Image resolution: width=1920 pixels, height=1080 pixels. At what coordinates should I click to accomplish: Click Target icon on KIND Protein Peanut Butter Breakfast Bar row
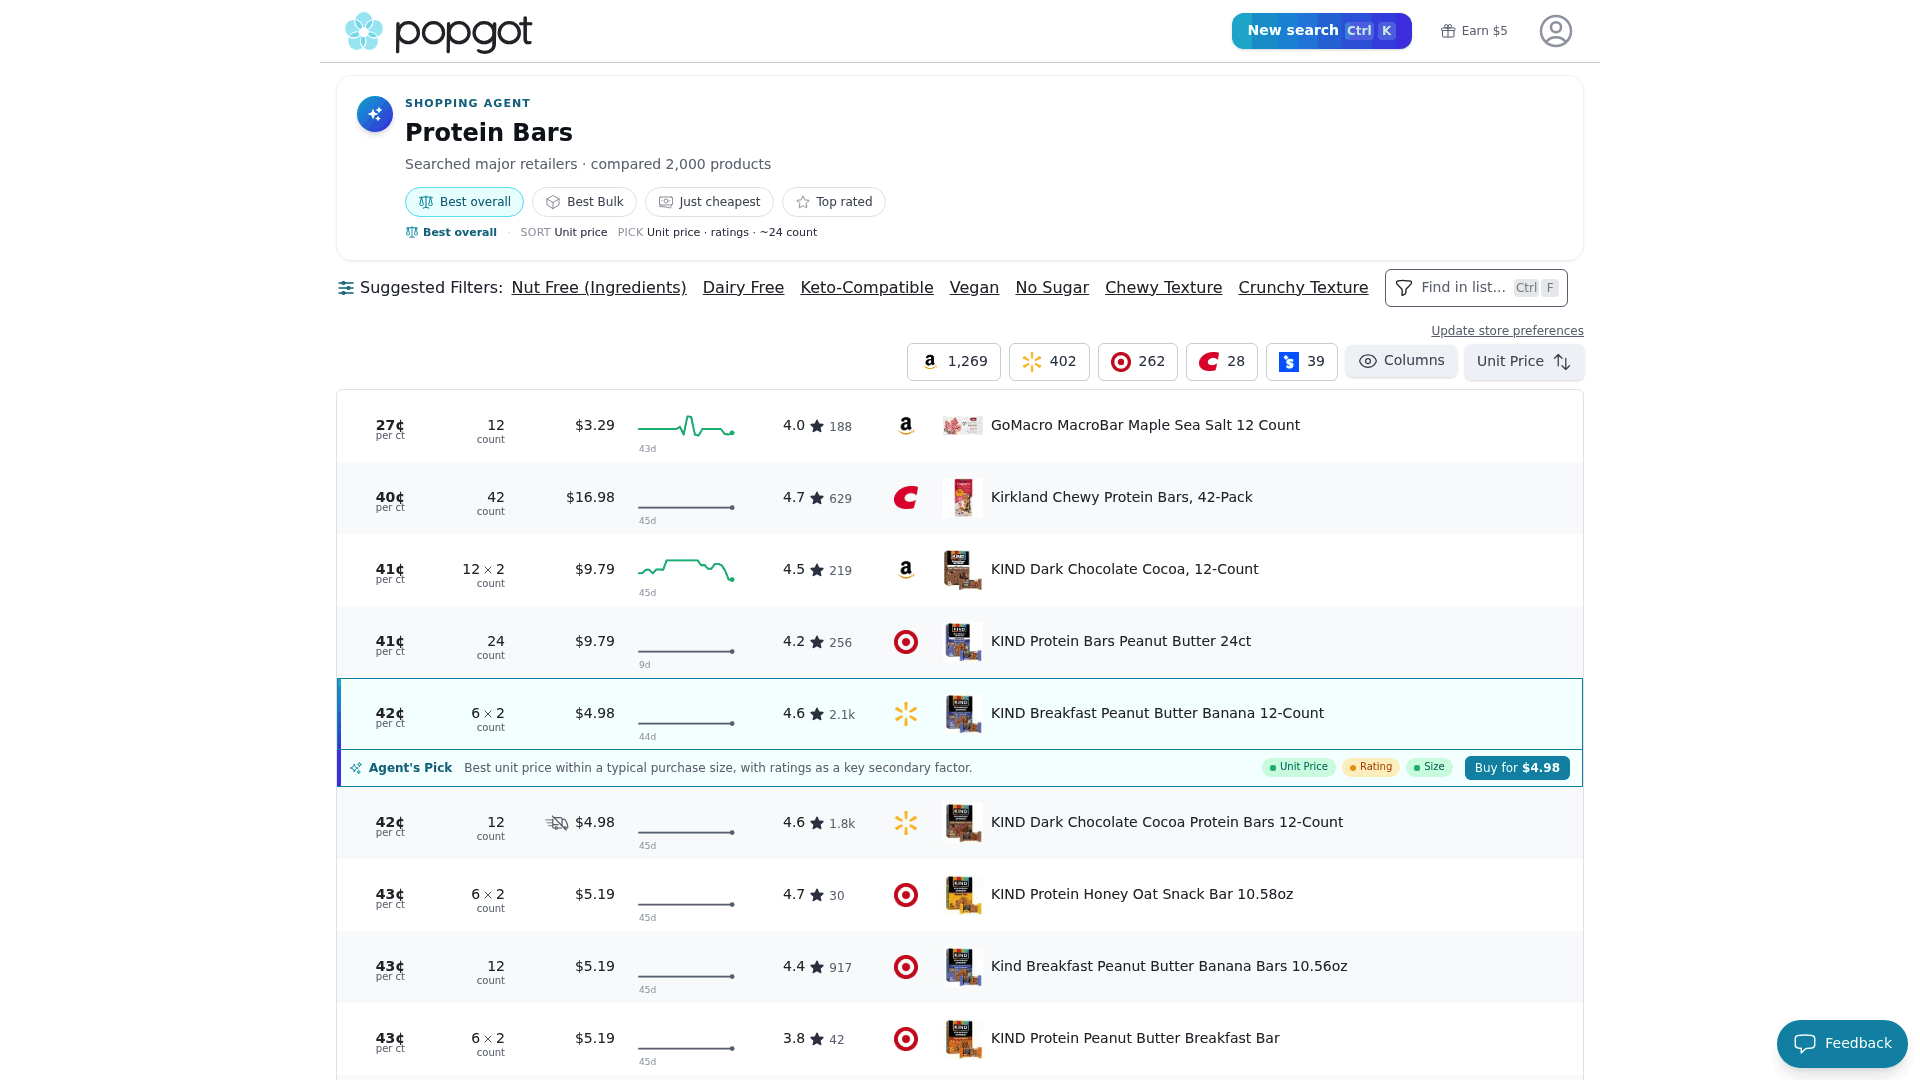(x=906, y=1039)
